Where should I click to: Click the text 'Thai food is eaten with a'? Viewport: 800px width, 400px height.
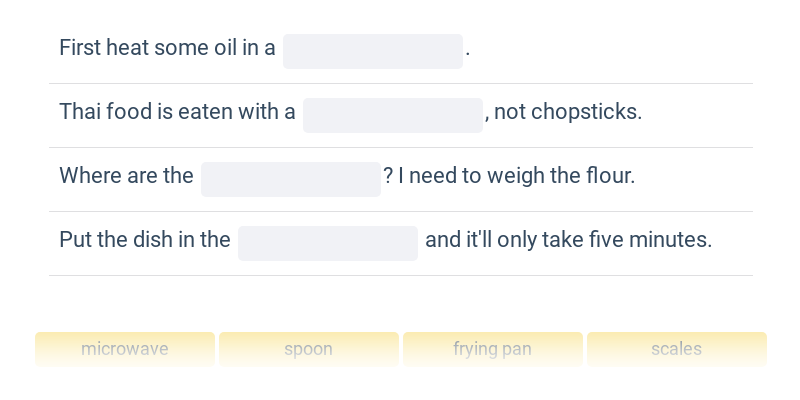[178, 112]
